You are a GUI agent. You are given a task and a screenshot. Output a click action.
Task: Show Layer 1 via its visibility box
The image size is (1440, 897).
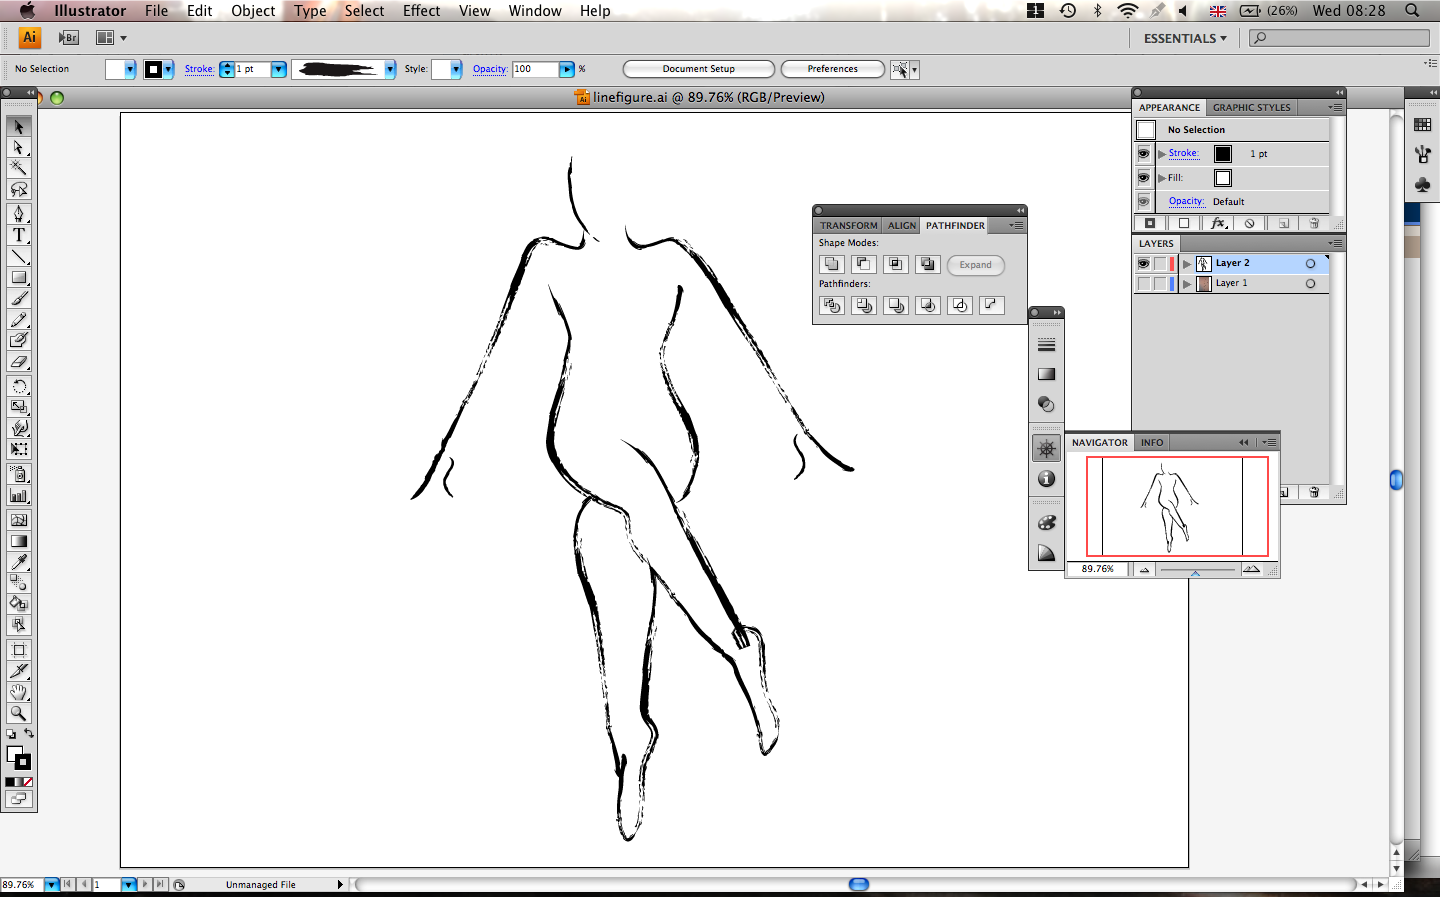pos(1143,284)
